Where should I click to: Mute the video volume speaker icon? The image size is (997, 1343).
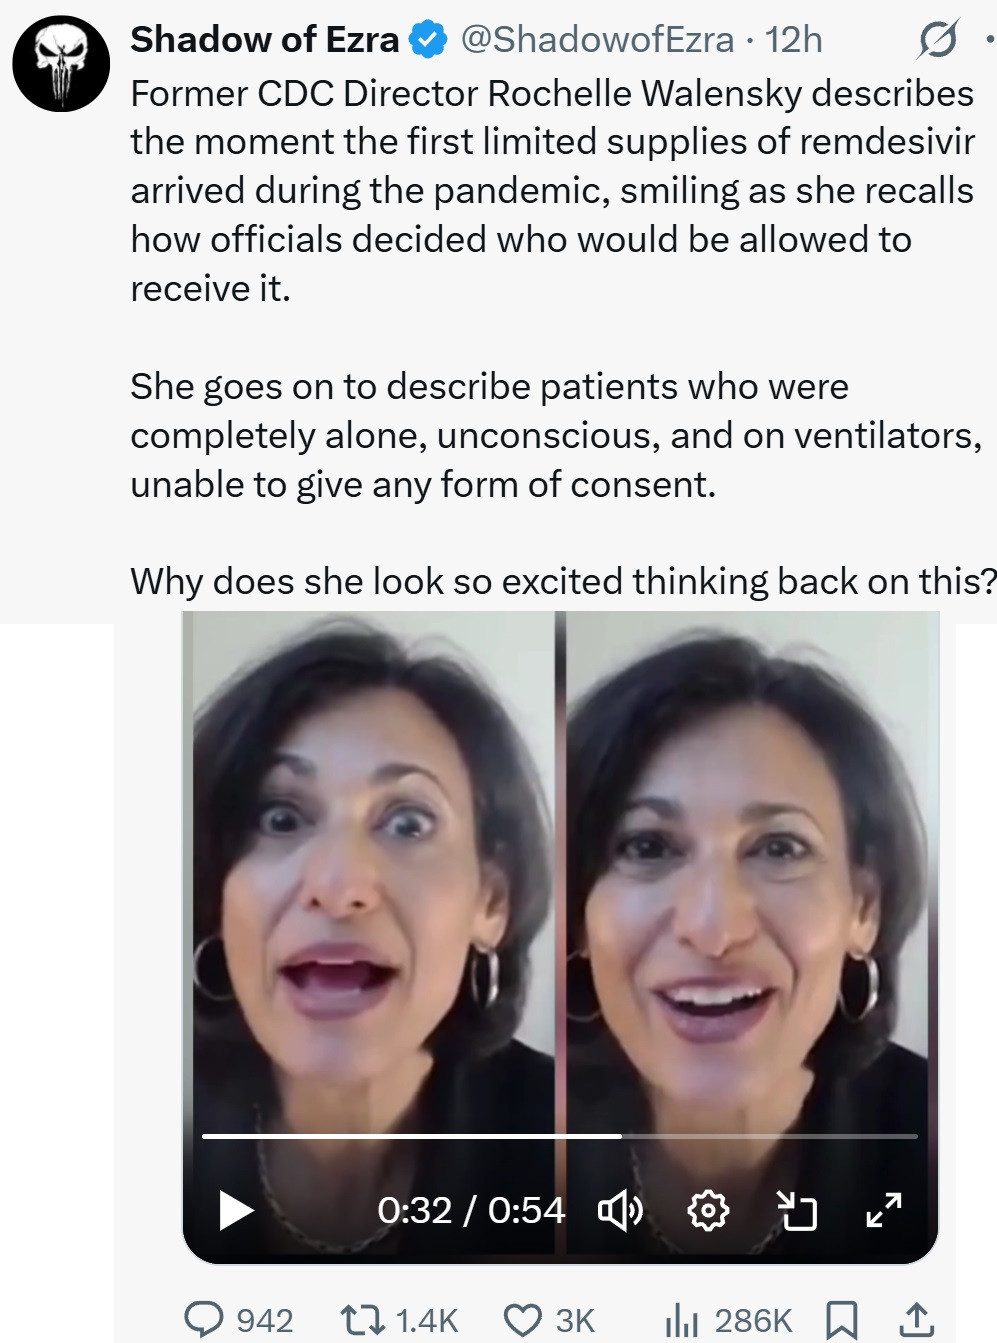pos(620,1211)
